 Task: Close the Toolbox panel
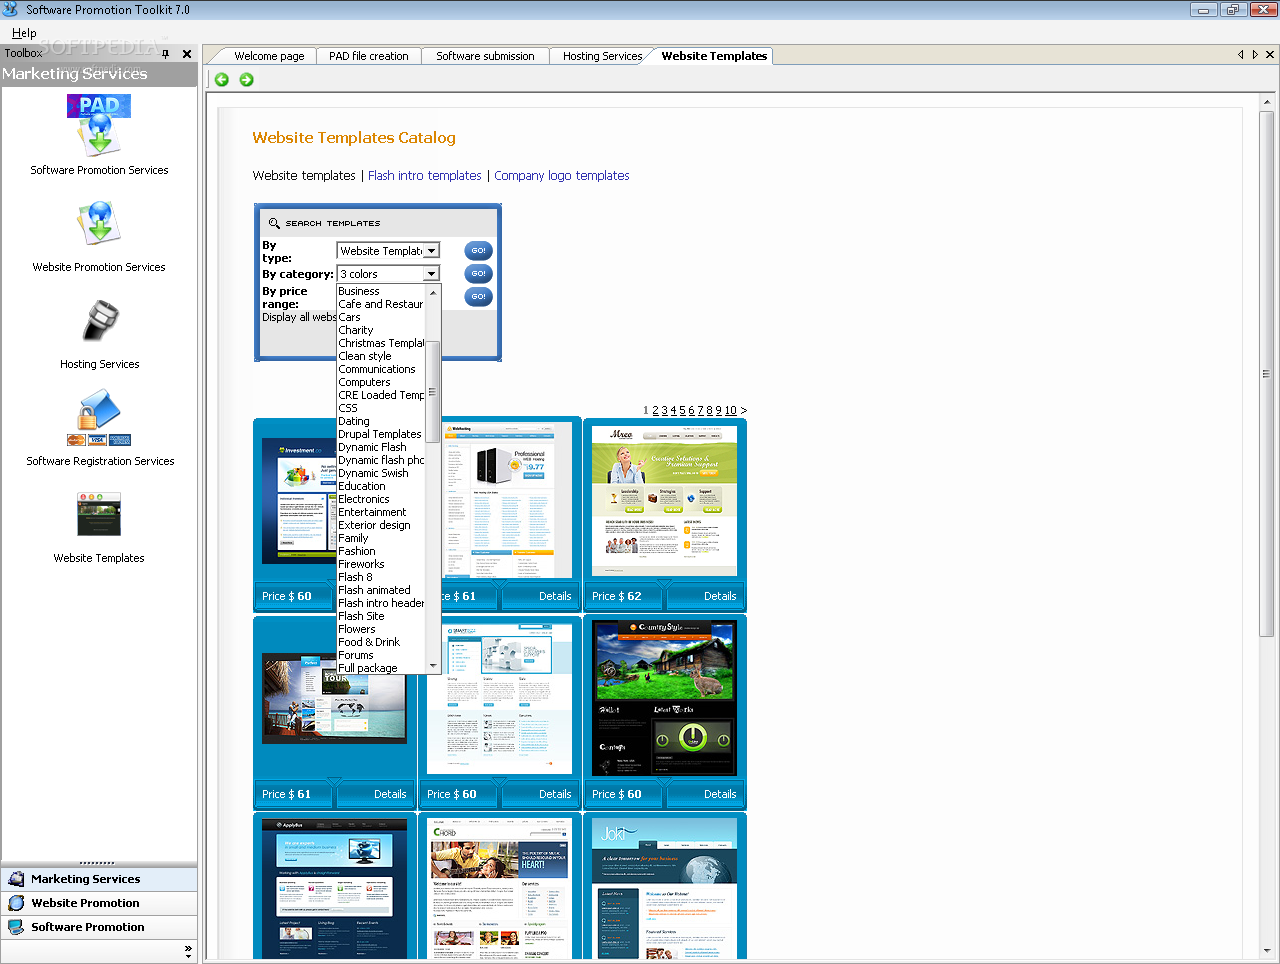187,54
